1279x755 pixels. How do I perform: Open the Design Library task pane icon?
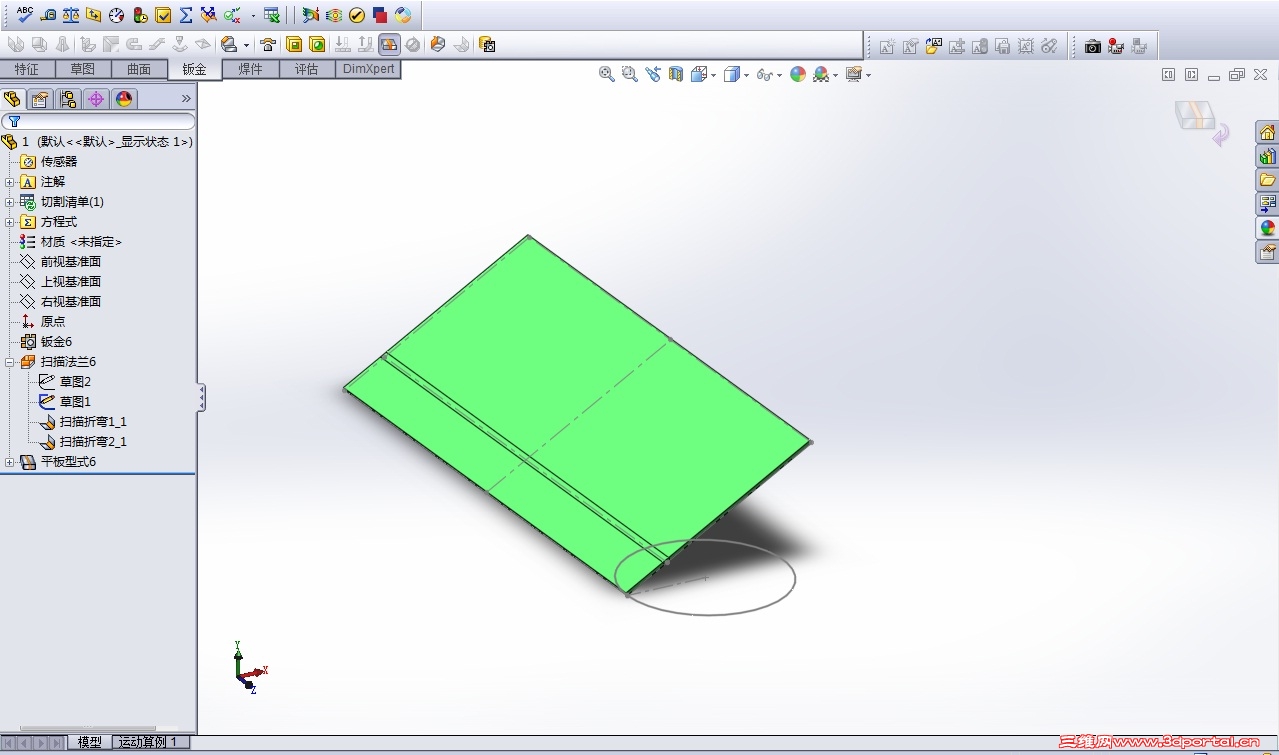[1267, 156]
